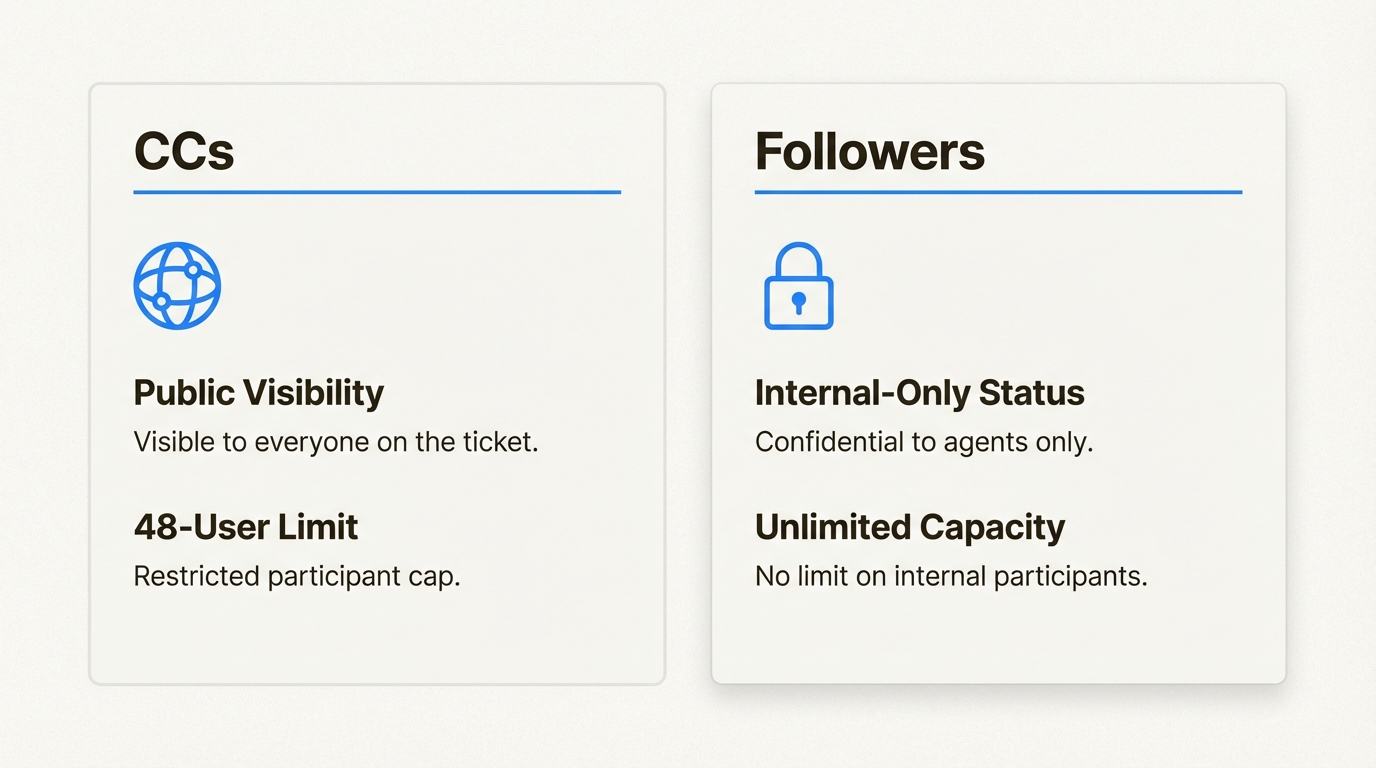Click the globe icon in the CCs card

coord(177,285)
